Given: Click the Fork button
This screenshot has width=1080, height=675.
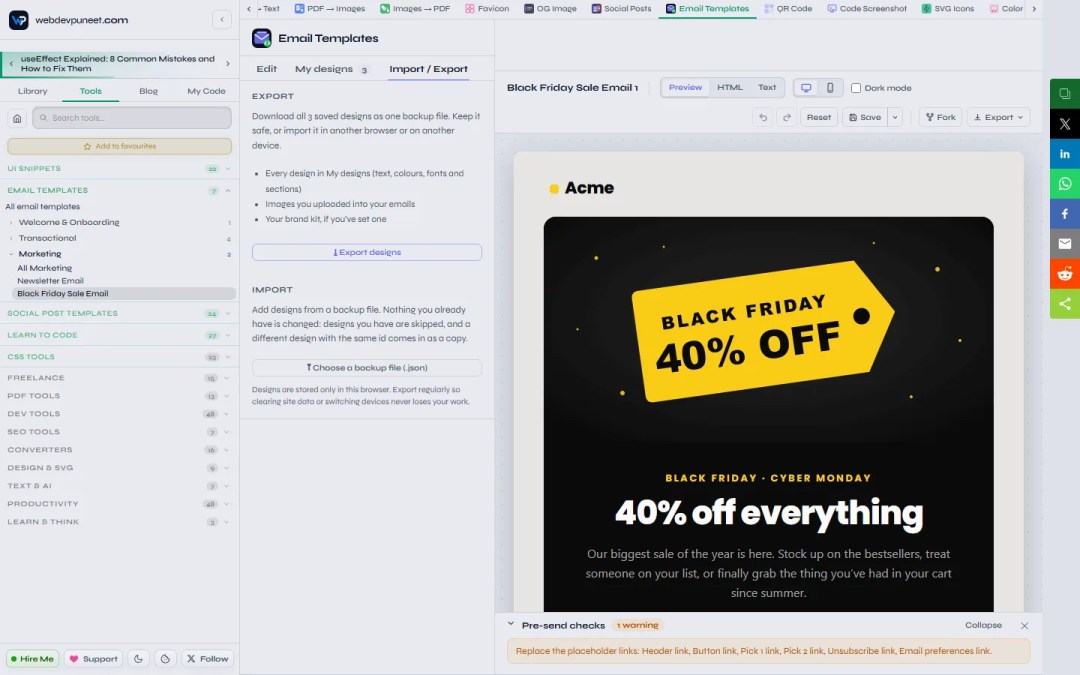Looking at the screenshot, I should click(940, 117).
